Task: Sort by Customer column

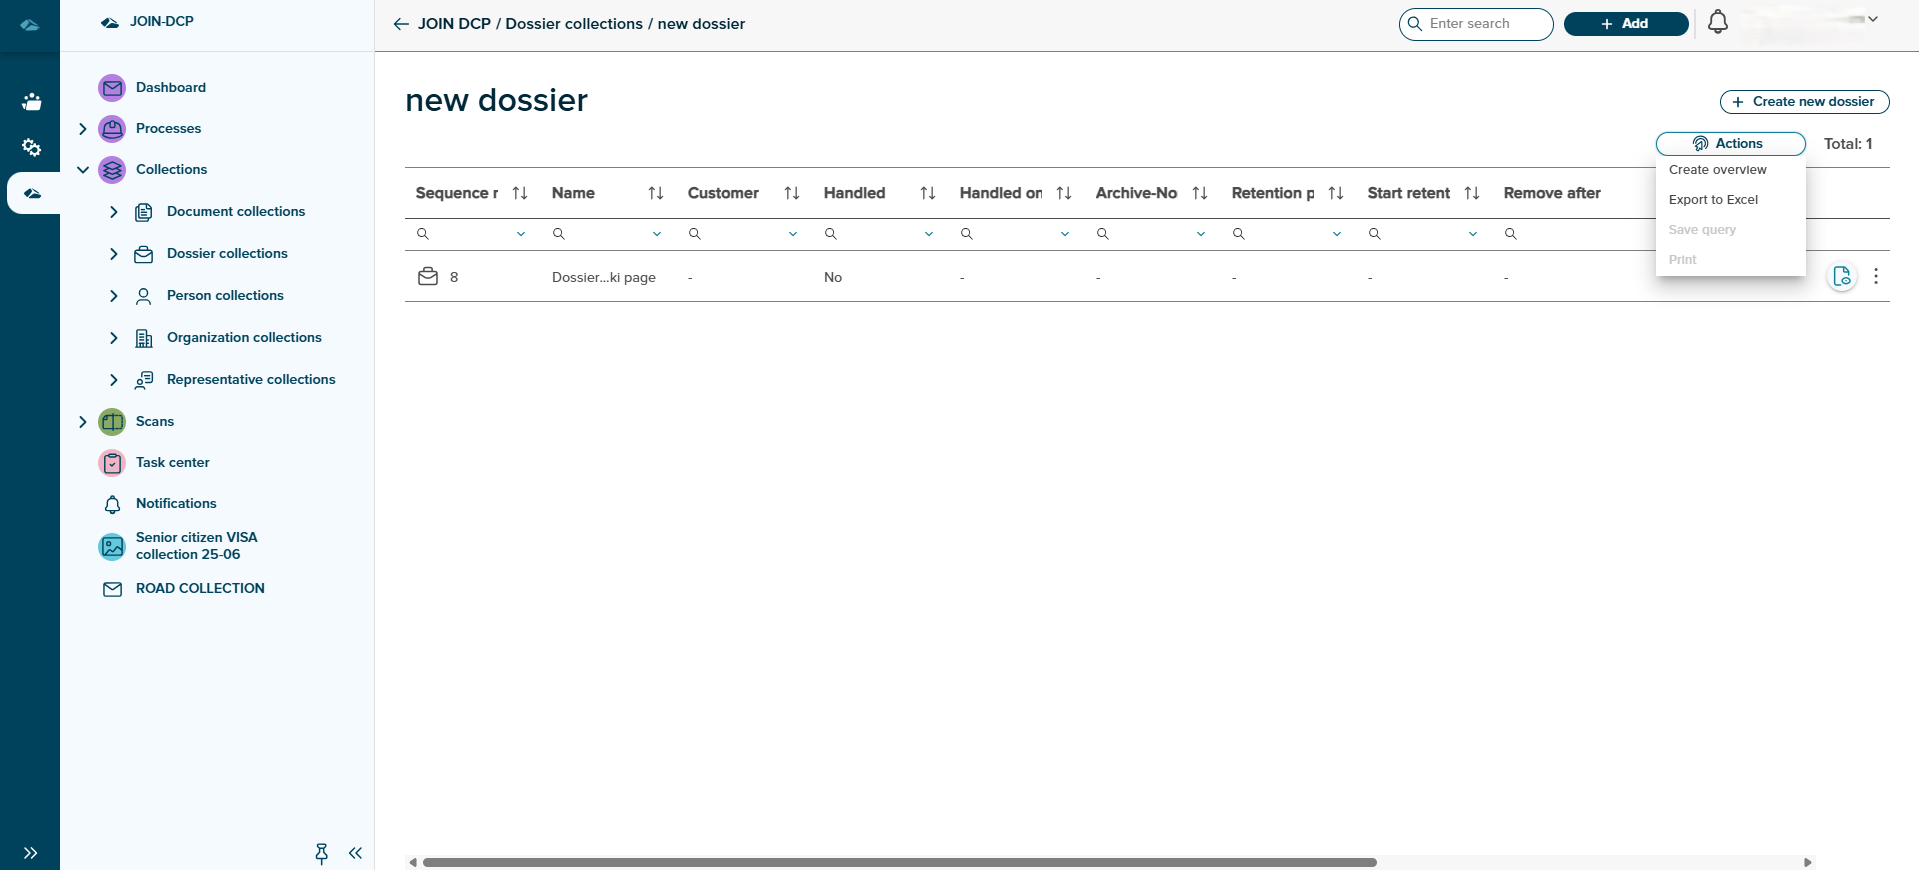Action: point(792,193)
